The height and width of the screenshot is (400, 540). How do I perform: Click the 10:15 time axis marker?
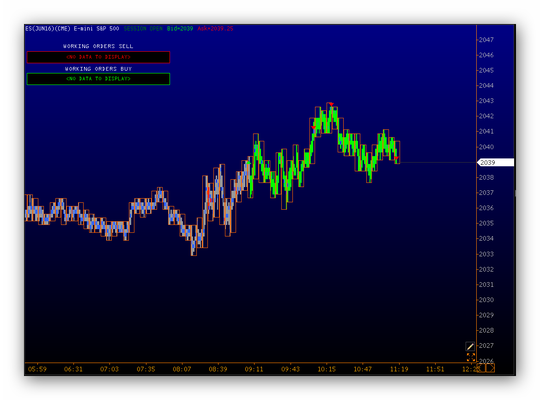326,369
